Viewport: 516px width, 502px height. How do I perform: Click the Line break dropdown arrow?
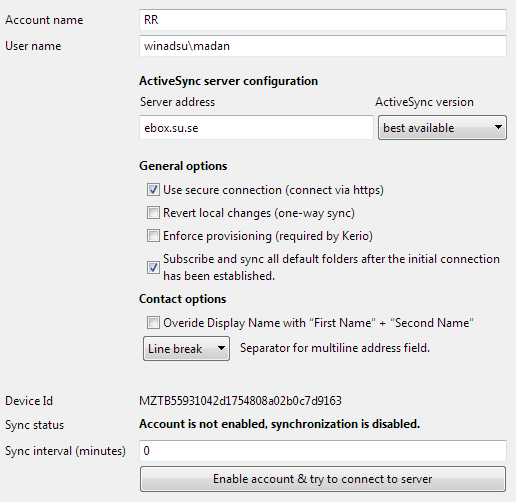point(221,348)
